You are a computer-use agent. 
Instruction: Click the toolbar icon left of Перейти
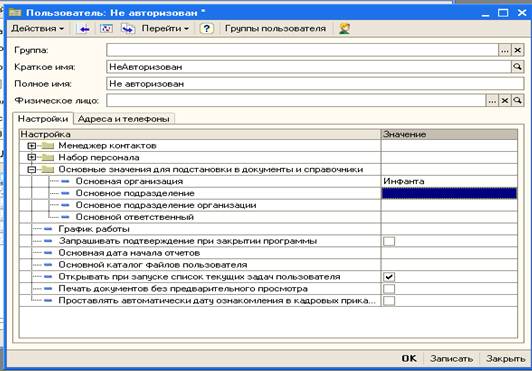click(128, 29)
